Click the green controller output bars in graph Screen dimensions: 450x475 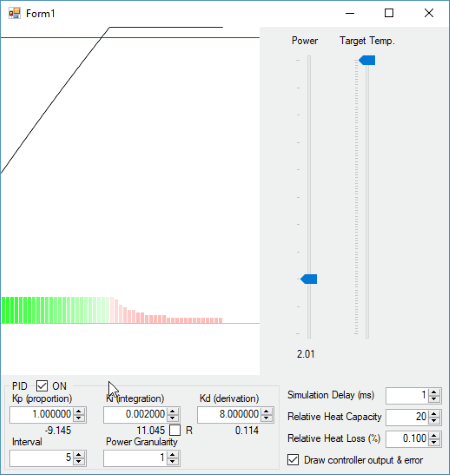55,310
